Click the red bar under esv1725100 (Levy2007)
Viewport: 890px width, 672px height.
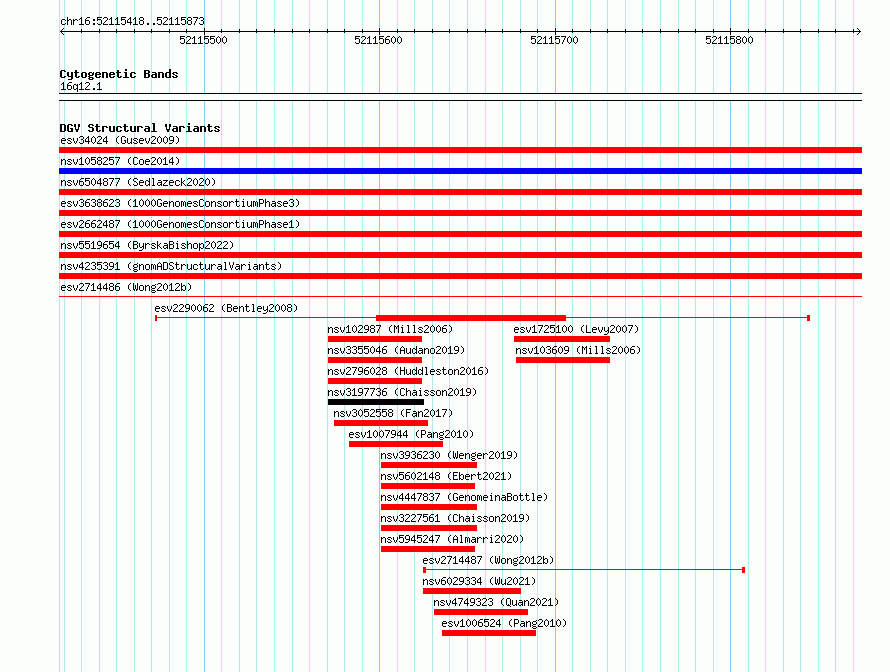click(x=562, y=339)
